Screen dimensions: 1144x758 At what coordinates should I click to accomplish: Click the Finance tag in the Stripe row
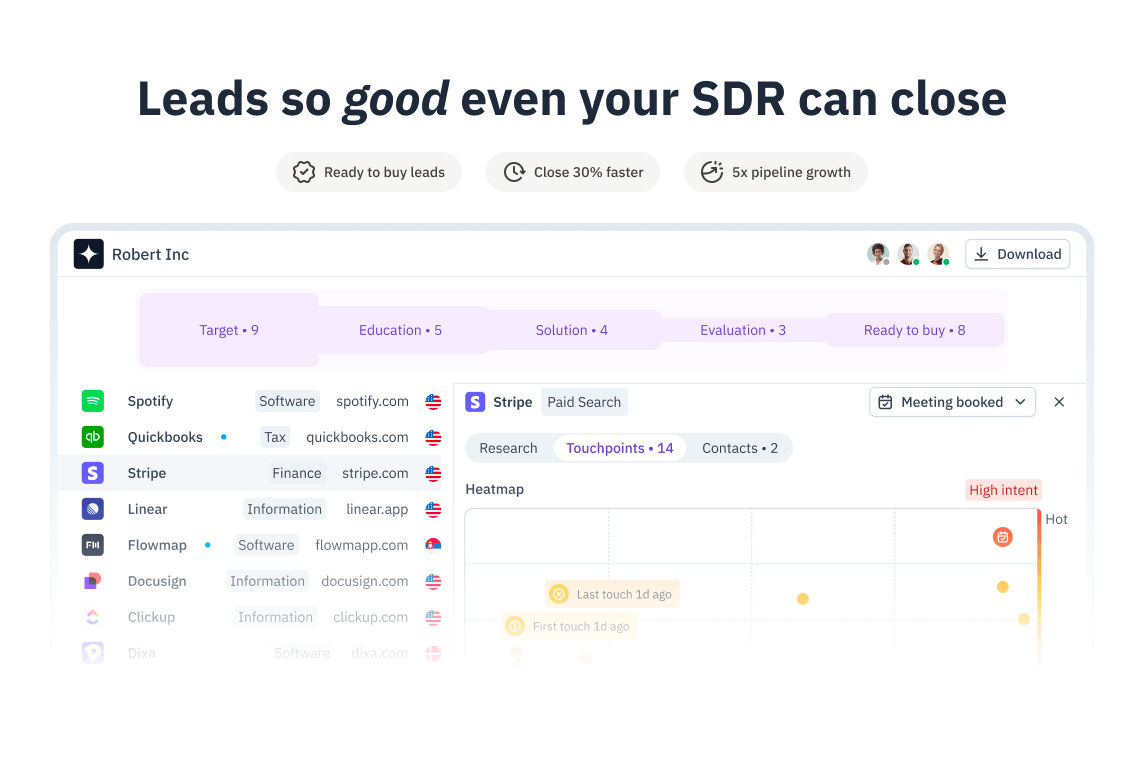297,473
